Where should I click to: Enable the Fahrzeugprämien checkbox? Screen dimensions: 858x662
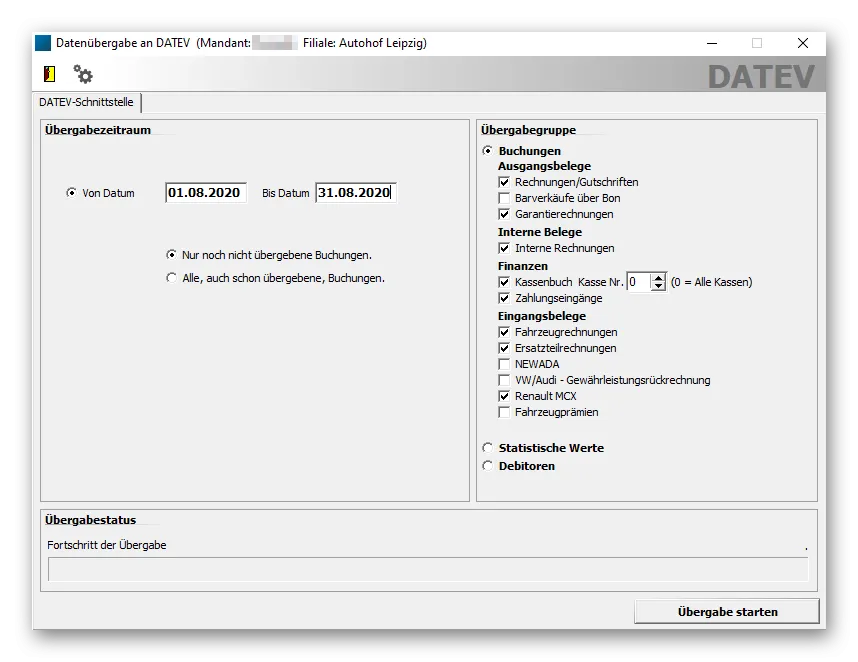point(505,412)
